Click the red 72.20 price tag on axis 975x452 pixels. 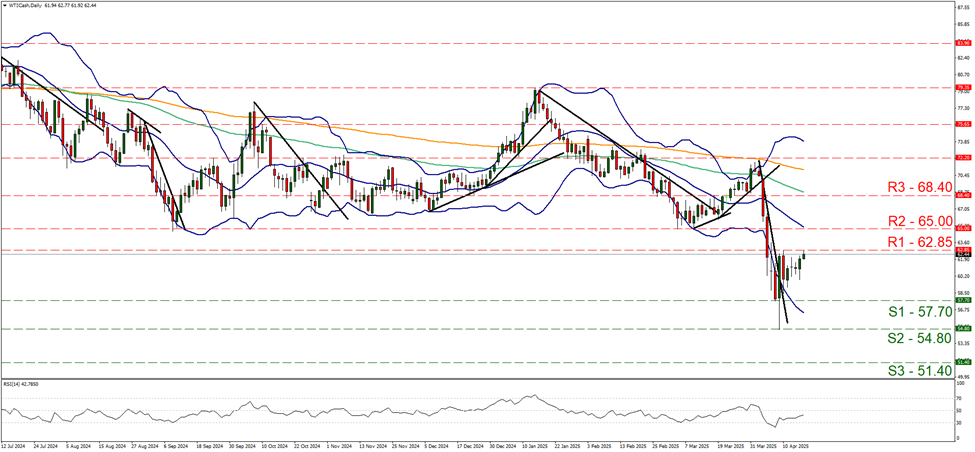tap(963, 158)
